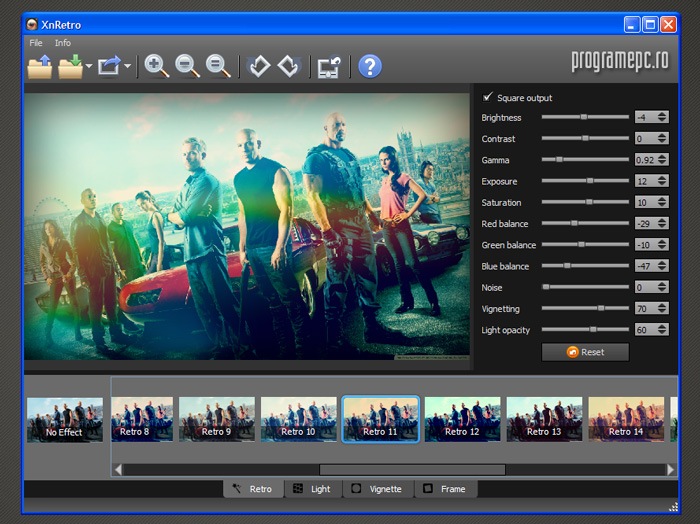The image size is (700, 524).
Task: Rotate image counterclockwise
Action: coord(259,67)
